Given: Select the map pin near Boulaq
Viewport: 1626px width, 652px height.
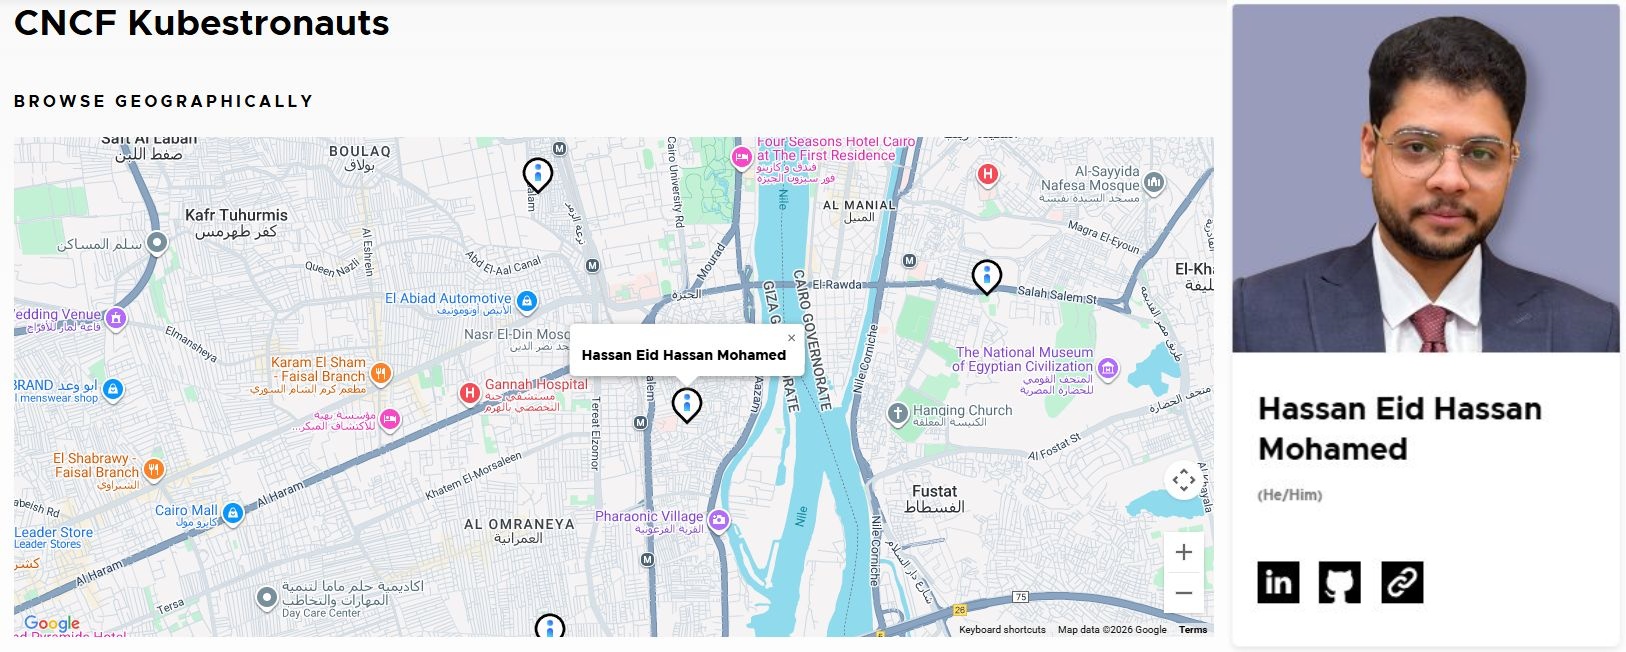Looking at the screenshot, I should pyautogui.click(x=538, y=174).
